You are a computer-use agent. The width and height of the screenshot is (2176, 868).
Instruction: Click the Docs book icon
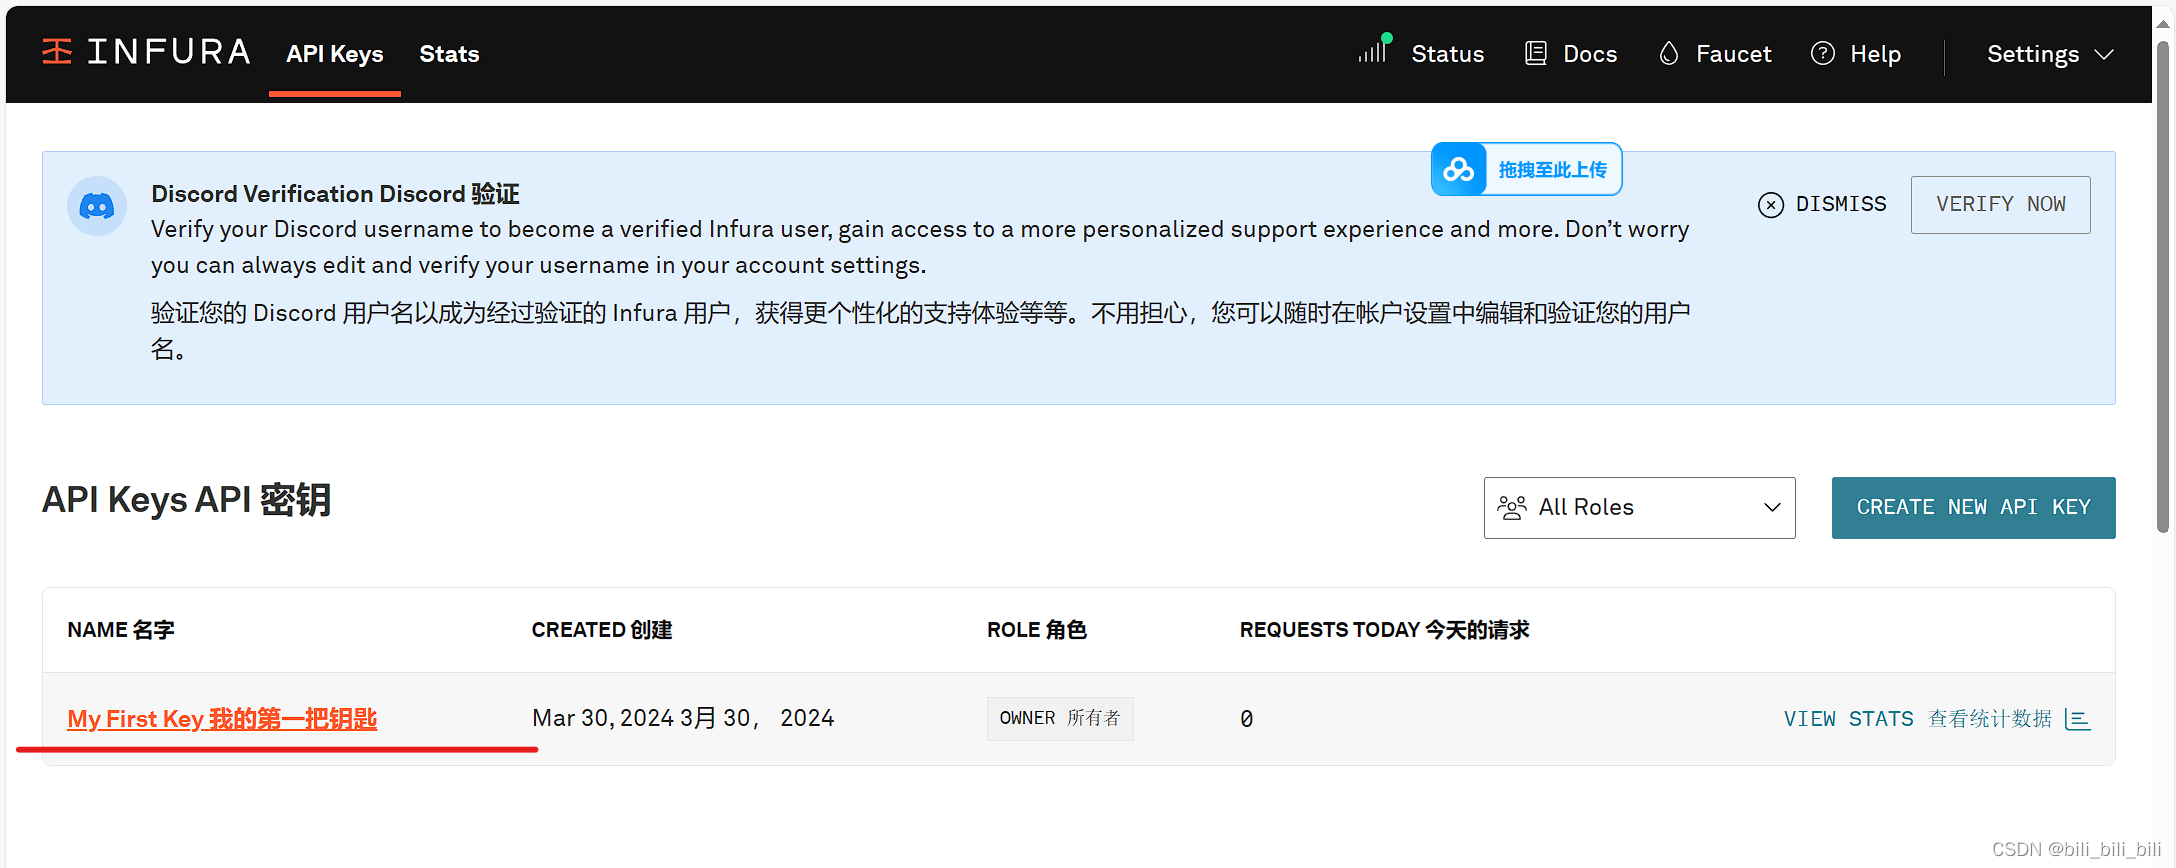[x=1535, y=53]
